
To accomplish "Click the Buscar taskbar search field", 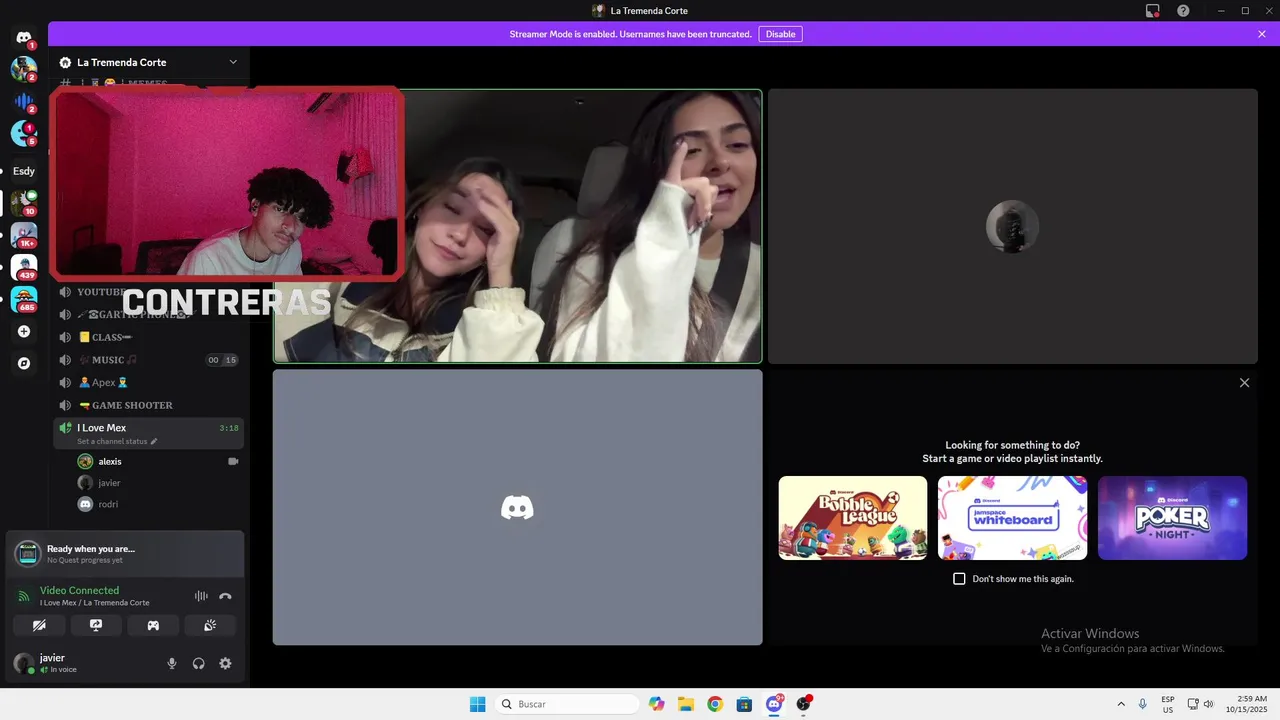I will tap(567, 704).
